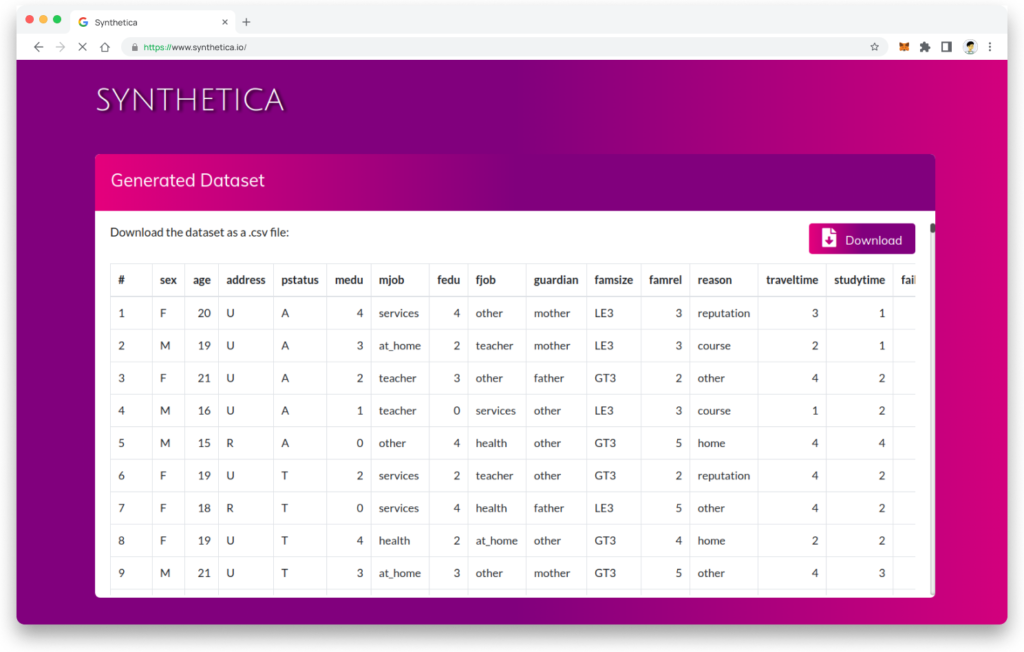
Task: Open the browser home page icon
Action: pyautogui.click(x=104, y=47)
